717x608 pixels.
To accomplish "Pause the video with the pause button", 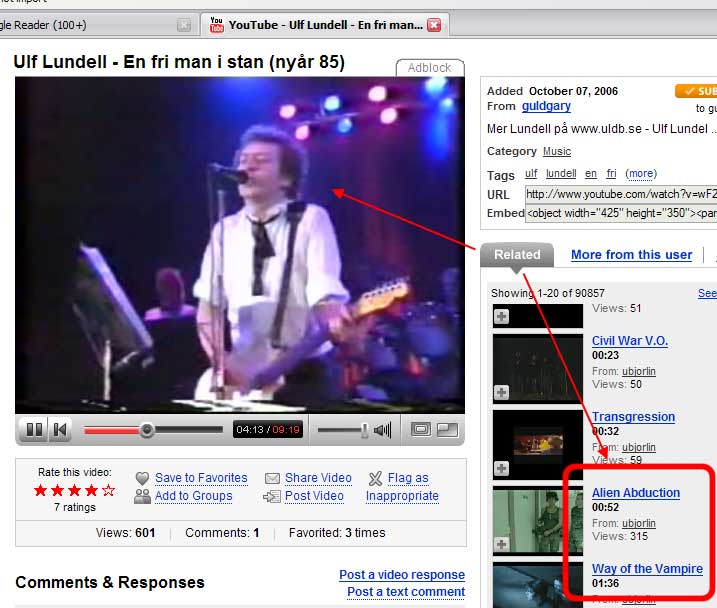I will (x=34, y=430).
